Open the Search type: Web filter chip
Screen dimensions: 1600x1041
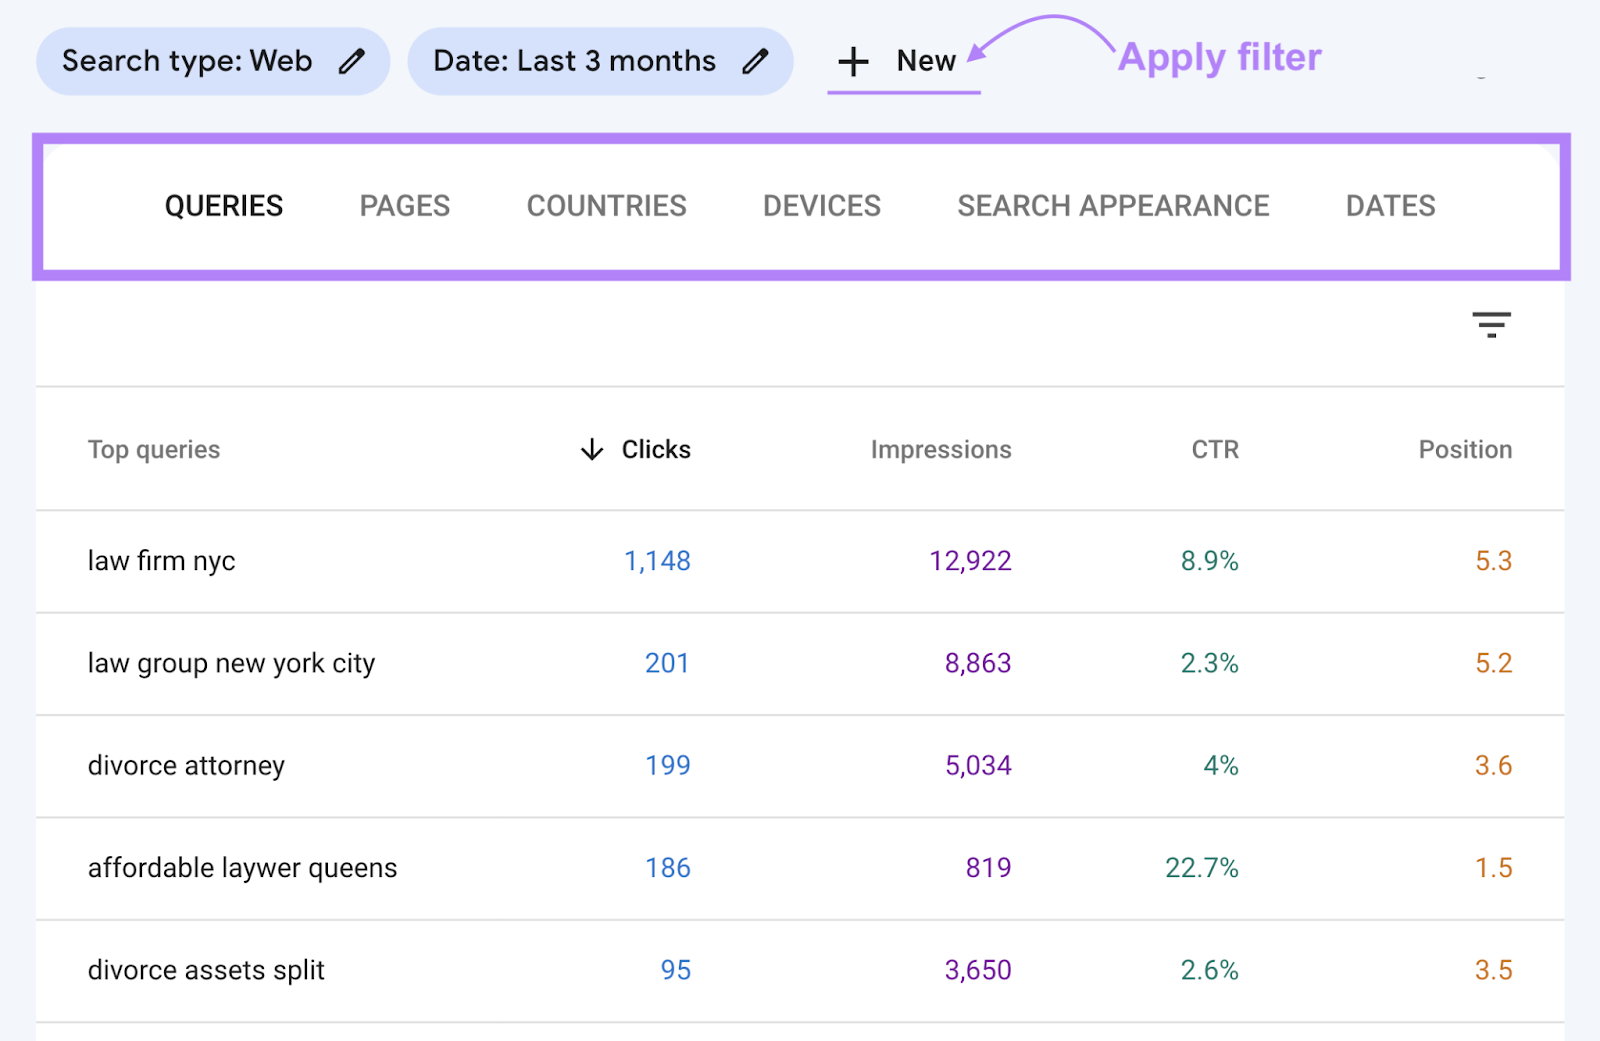click(x=187, y=62)
